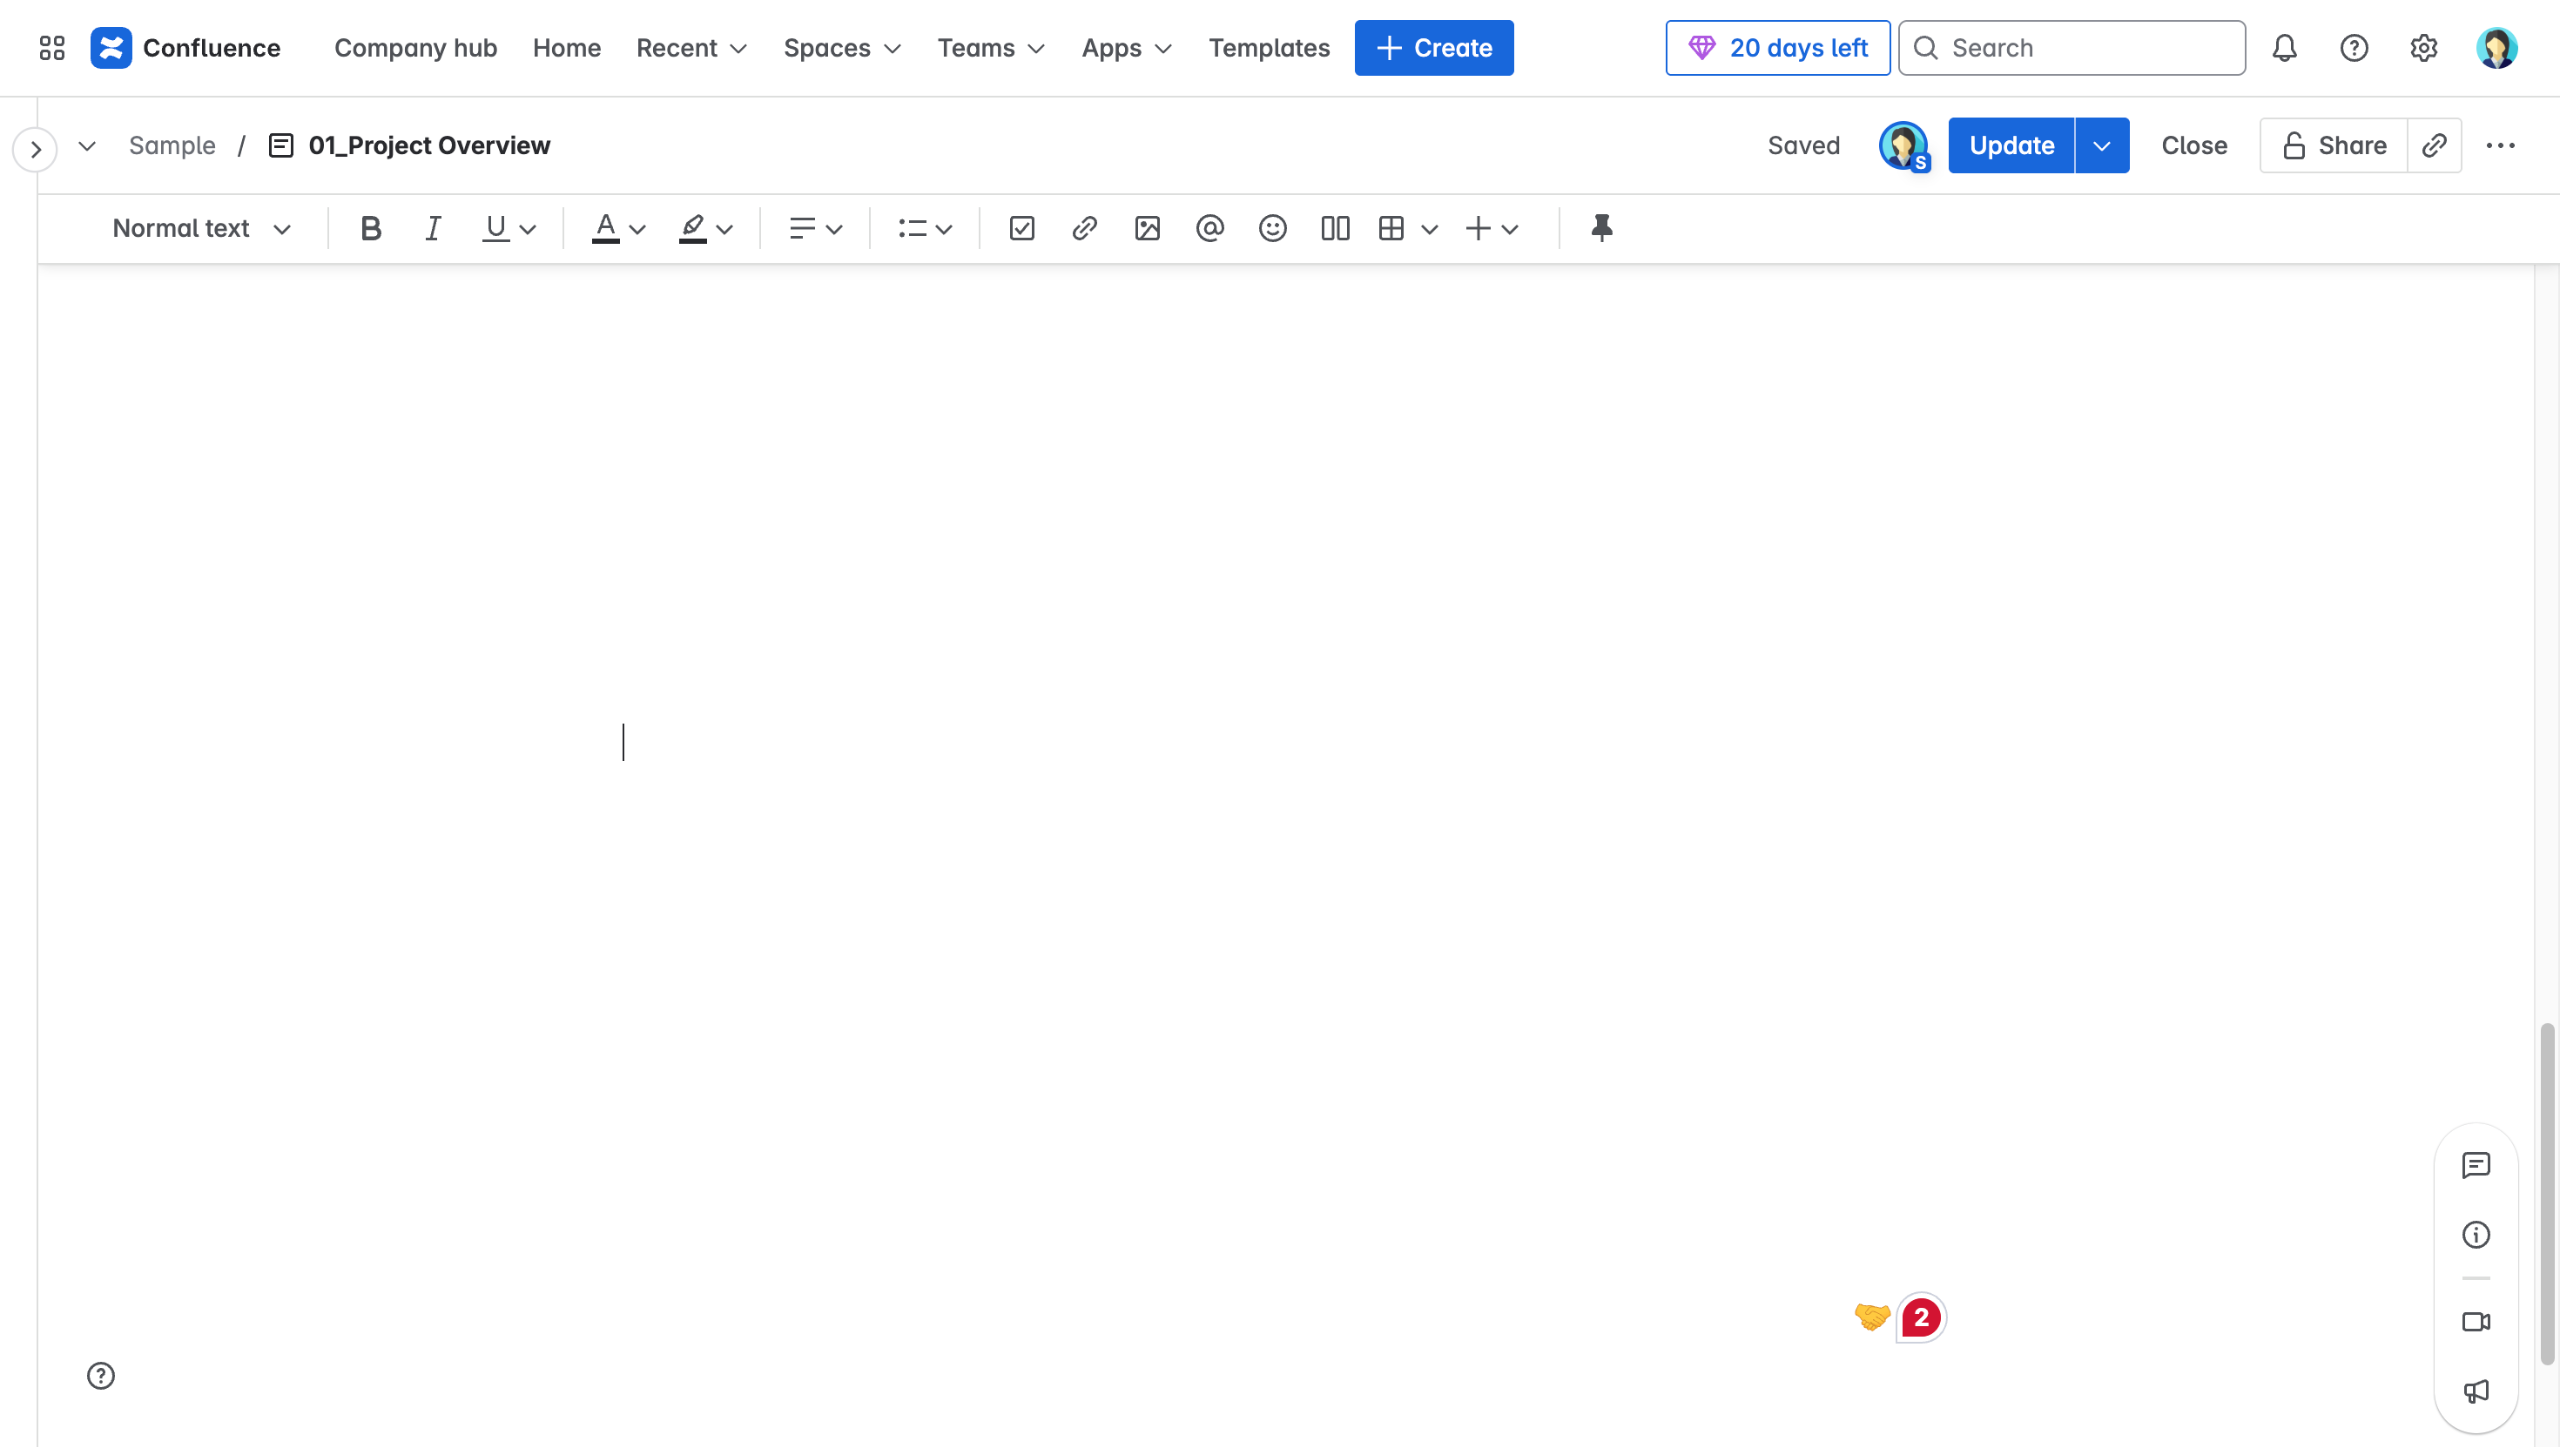Screen dimensions: 2560x1447
Task: Open the Recent menu
Action: coord(691,48)
